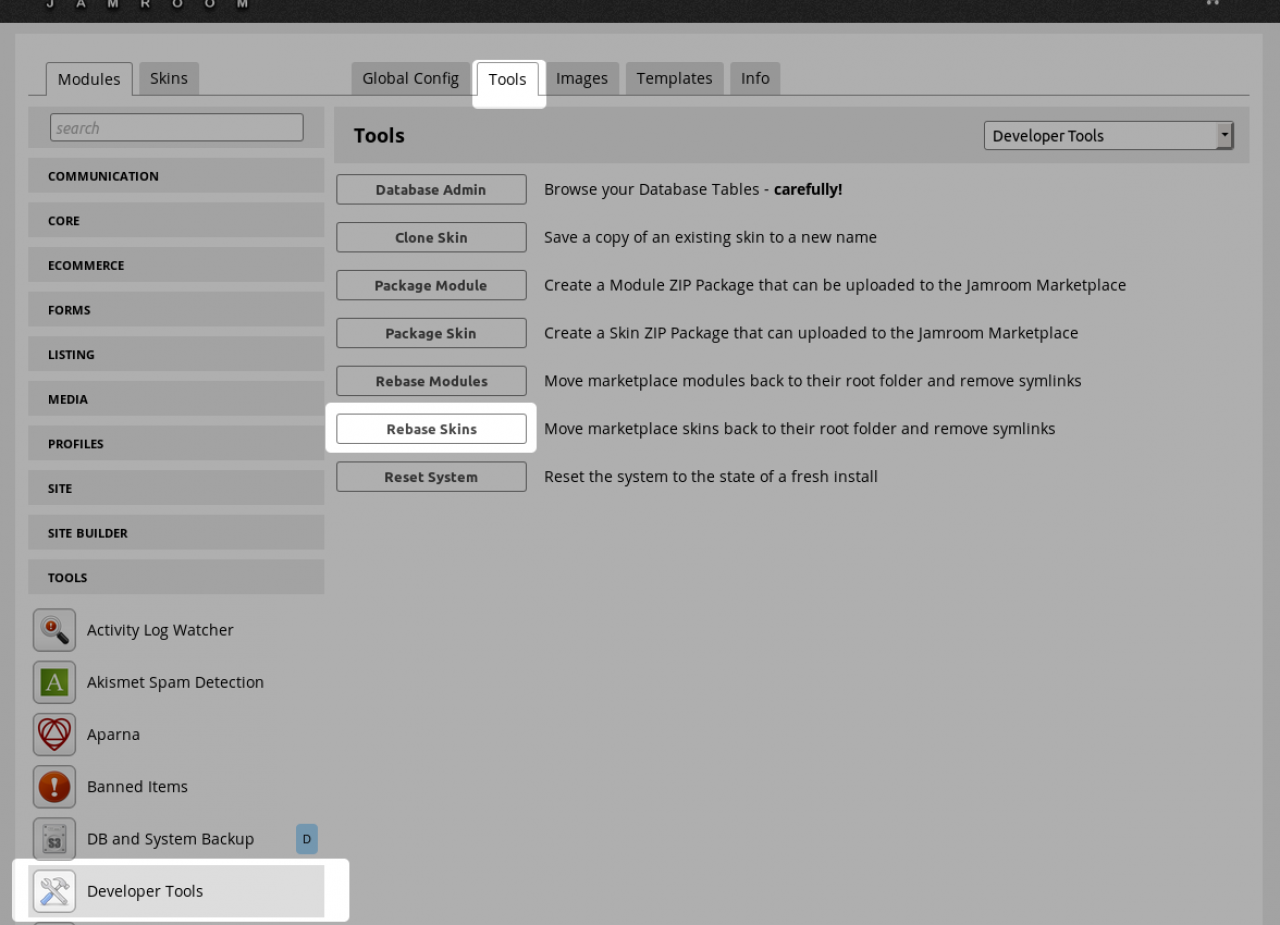Open the Developer Tools dropdown selector
The height and width of the screenshot is (925, 1280).
tap(1108, 136)
